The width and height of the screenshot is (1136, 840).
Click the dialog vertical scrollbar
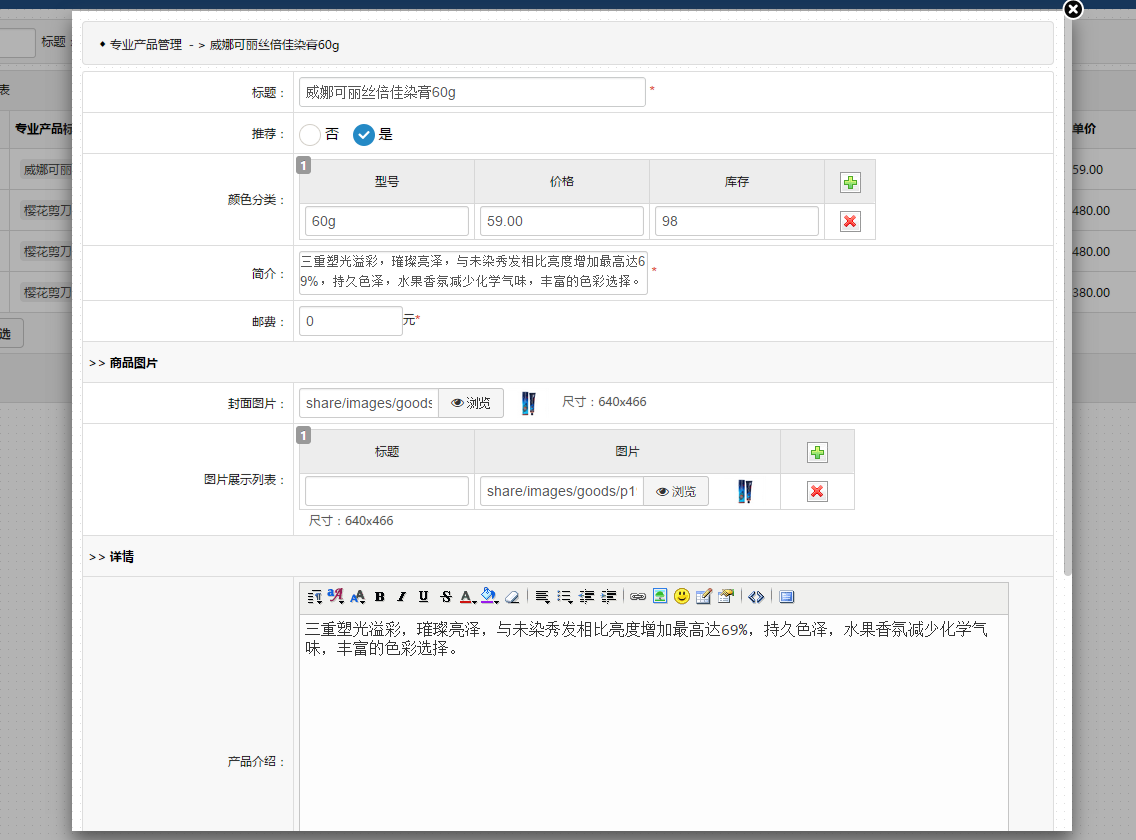(x=1067, y=294)
